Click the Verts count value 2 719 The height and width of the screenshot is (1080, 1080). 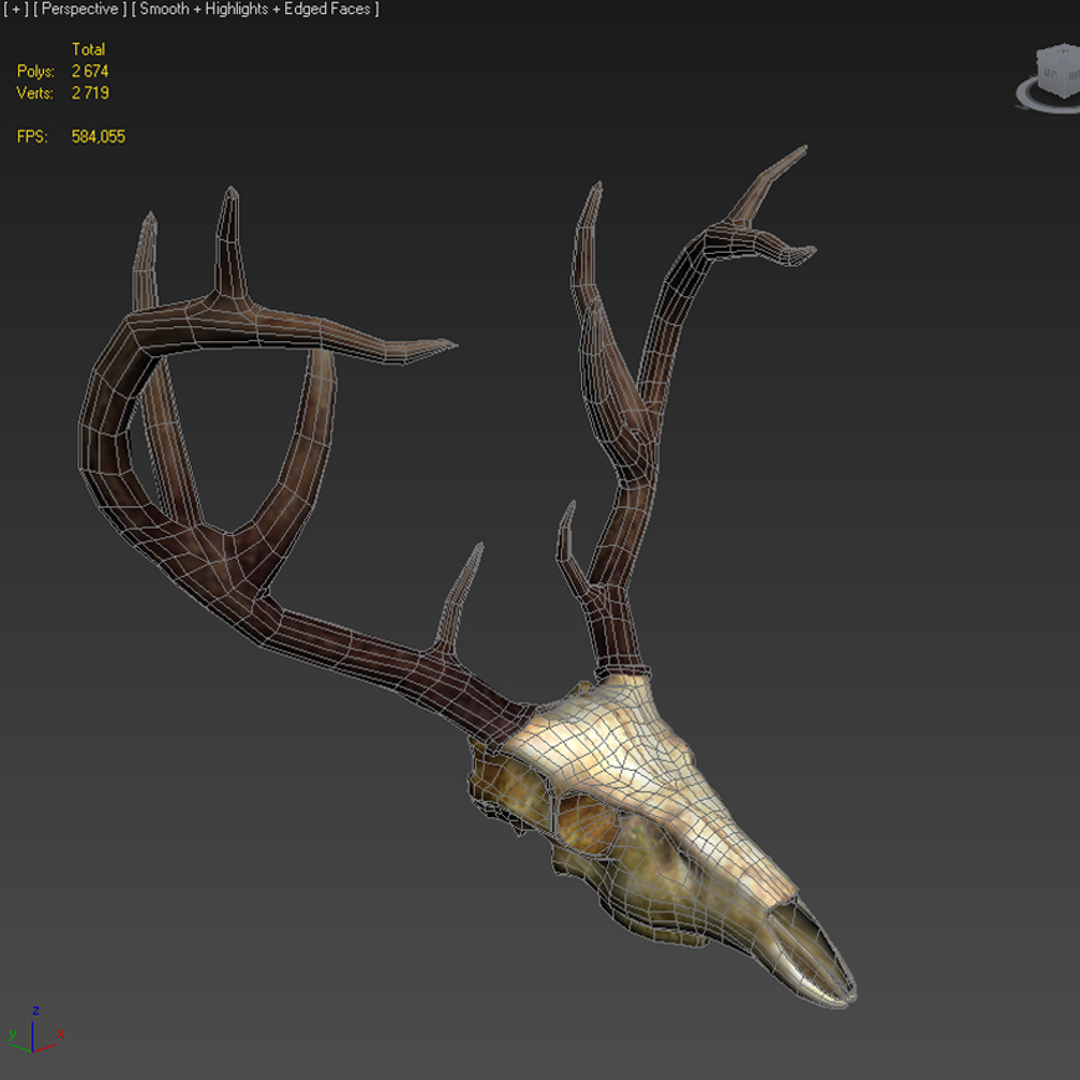click(x=90, y=93)
